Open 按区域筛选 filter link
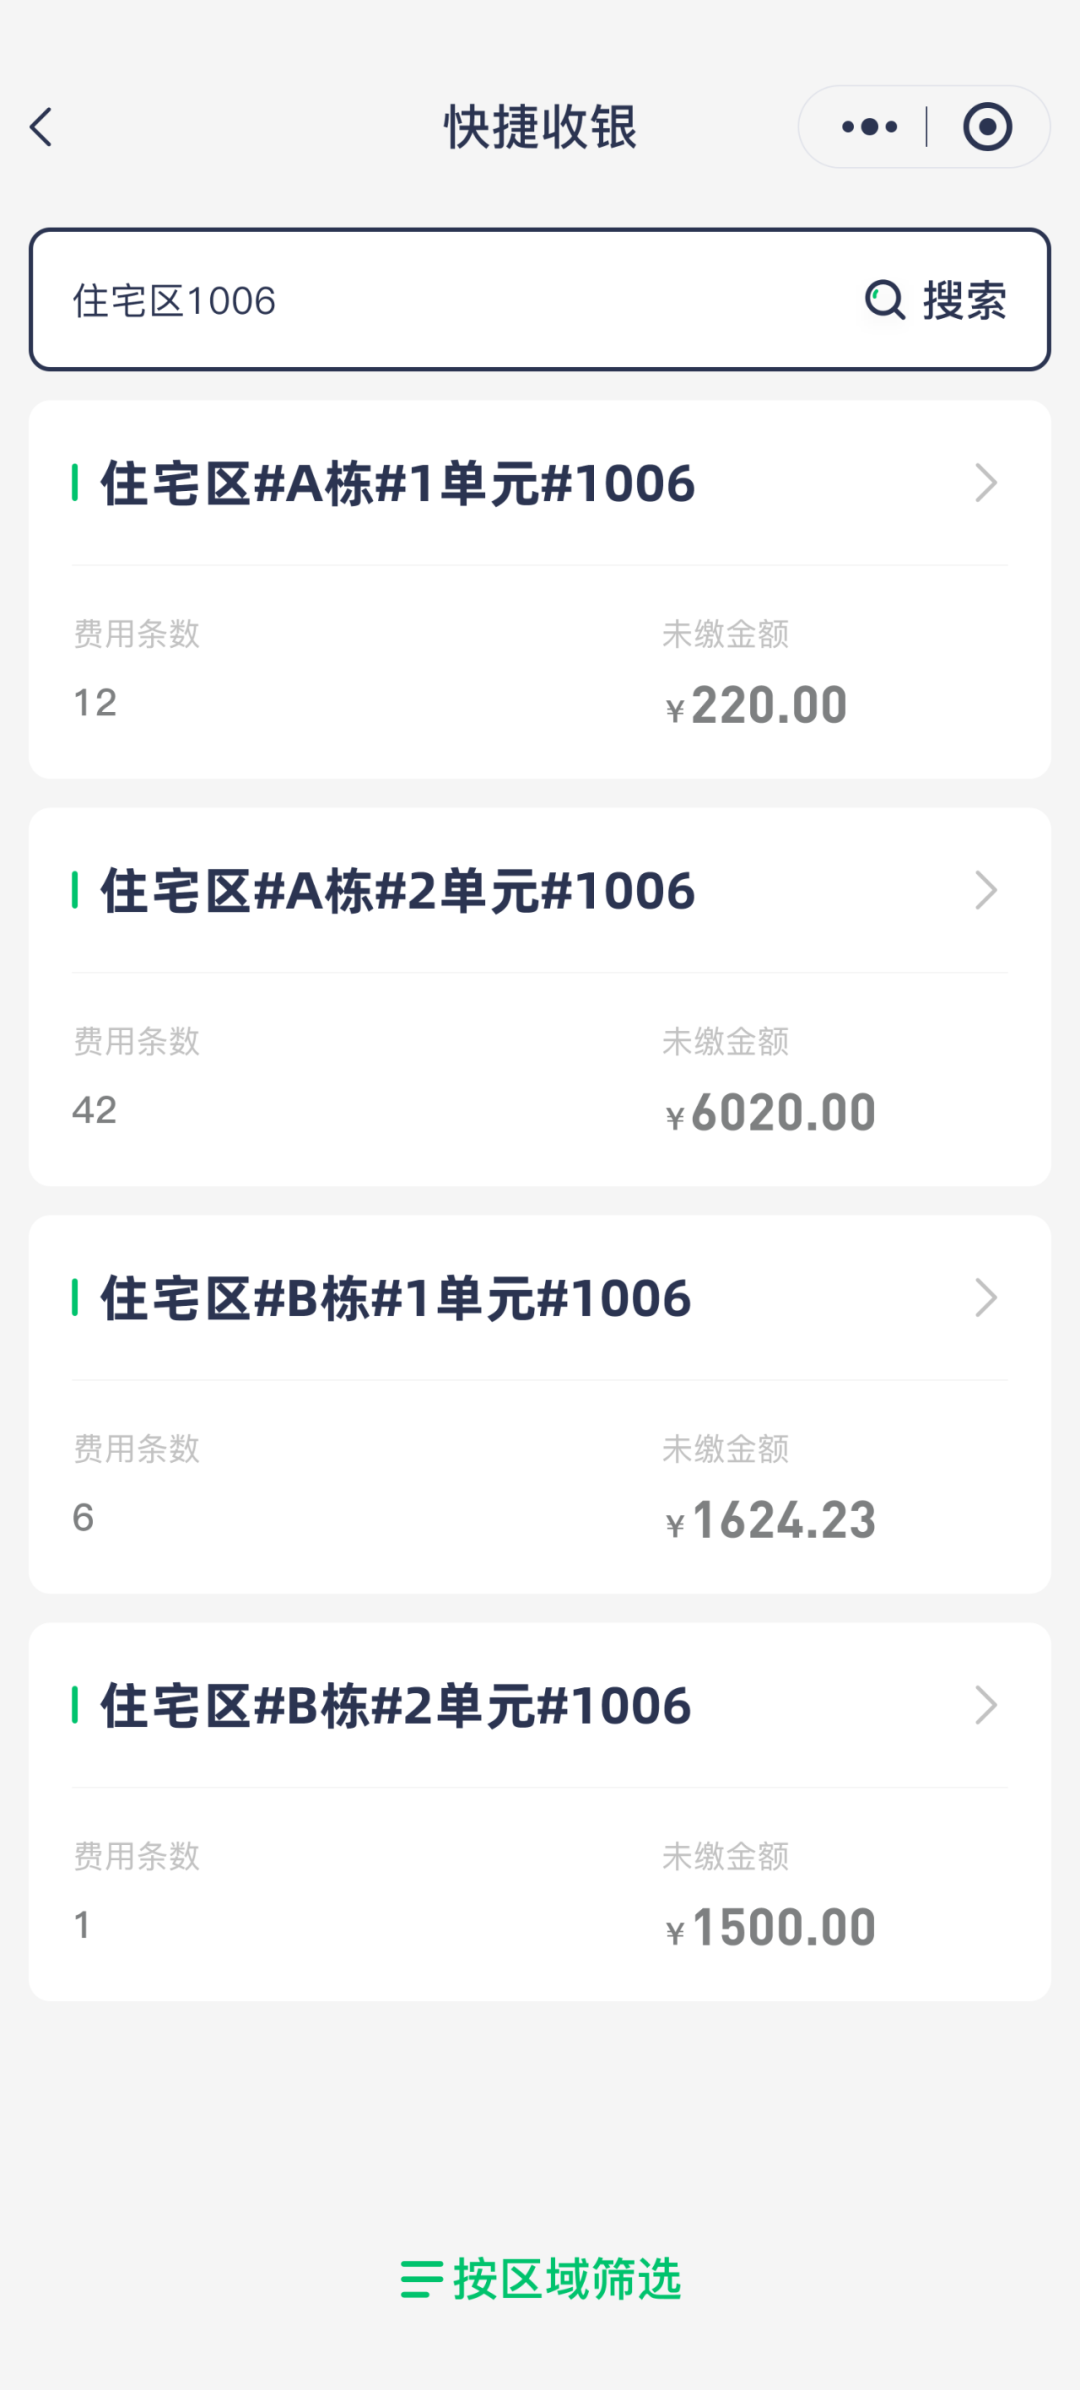The height and width of the screenshot is (2390, 1080). [x=567, y=2279]
